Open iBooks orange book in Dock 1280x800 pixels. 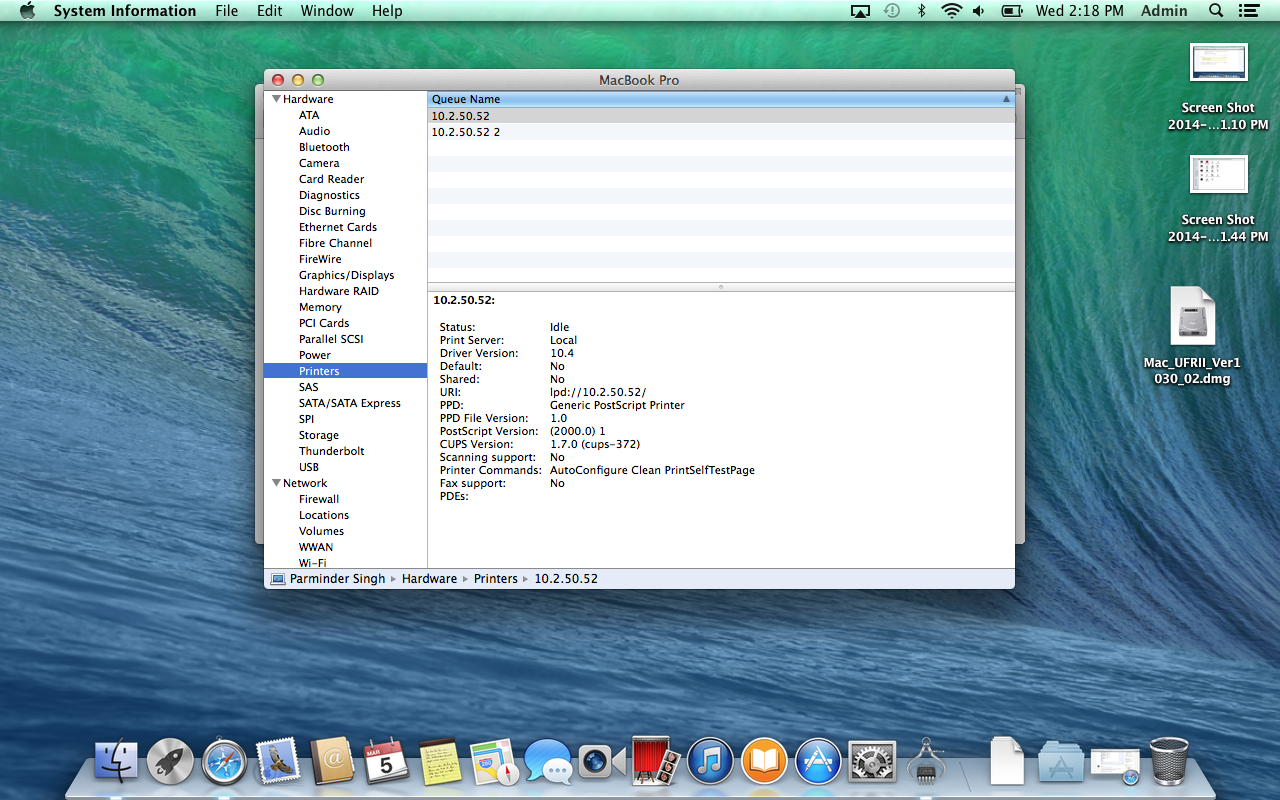[764, 762]
